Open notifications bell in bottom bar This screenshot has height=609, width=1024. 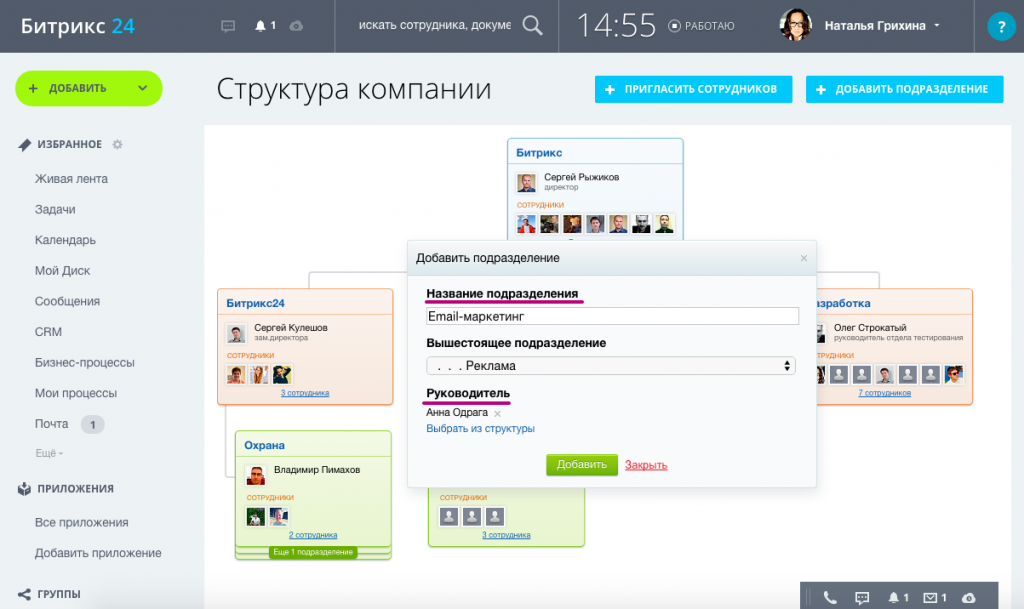pyautogui.click(x=893, y=597)
